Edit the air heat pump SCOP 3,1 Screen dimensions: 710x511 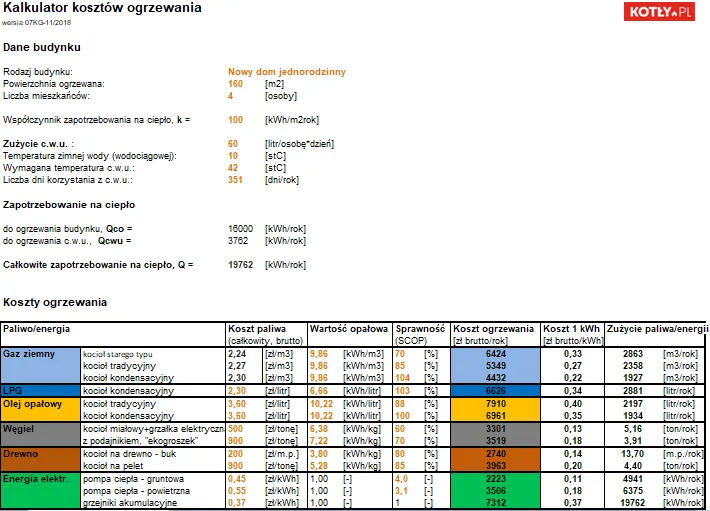click(401, 491)
